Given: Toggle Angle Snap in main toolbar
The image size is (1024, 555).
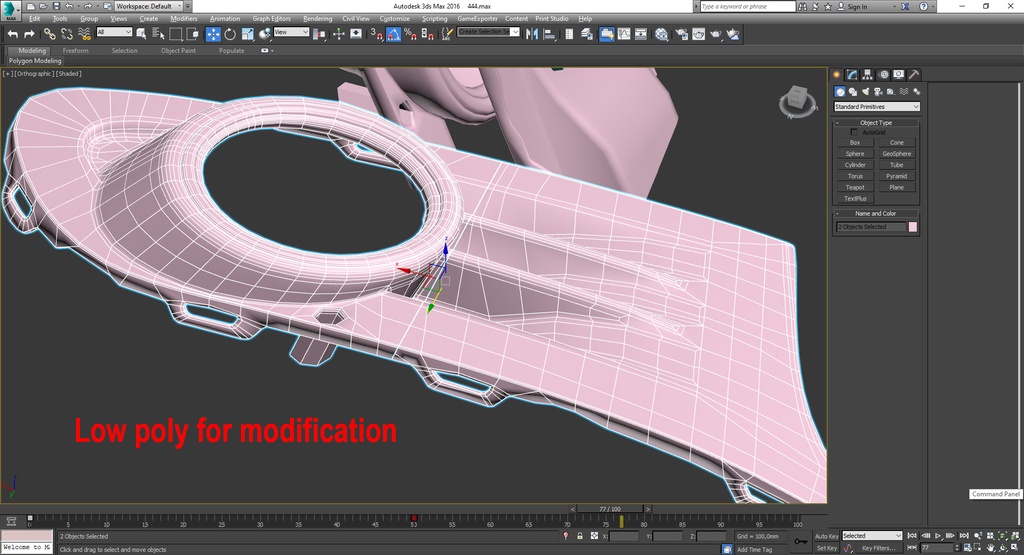Looking at the screenshot, I should coord(393,34).
